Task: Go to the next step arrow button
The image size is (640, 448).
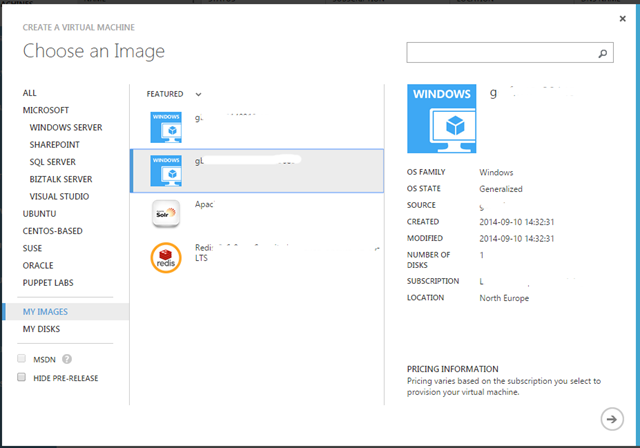Action: point(612,419)
